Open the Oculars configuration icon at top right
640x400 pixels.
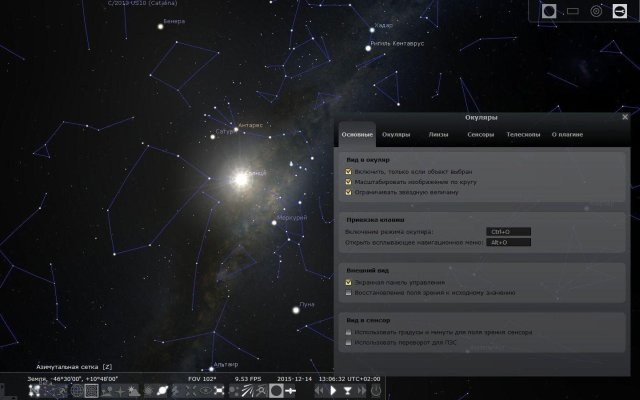point(620,11)
